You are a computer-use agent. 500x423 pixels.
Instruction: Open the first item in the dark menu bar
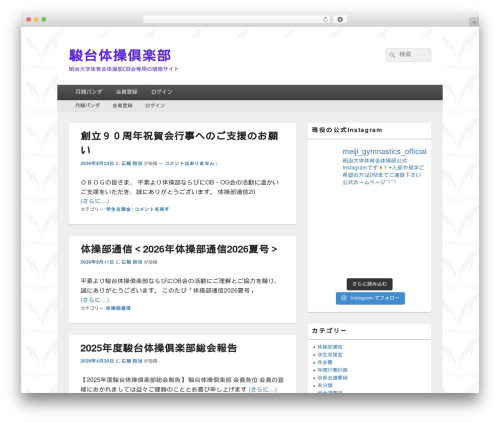pos(89,92)
